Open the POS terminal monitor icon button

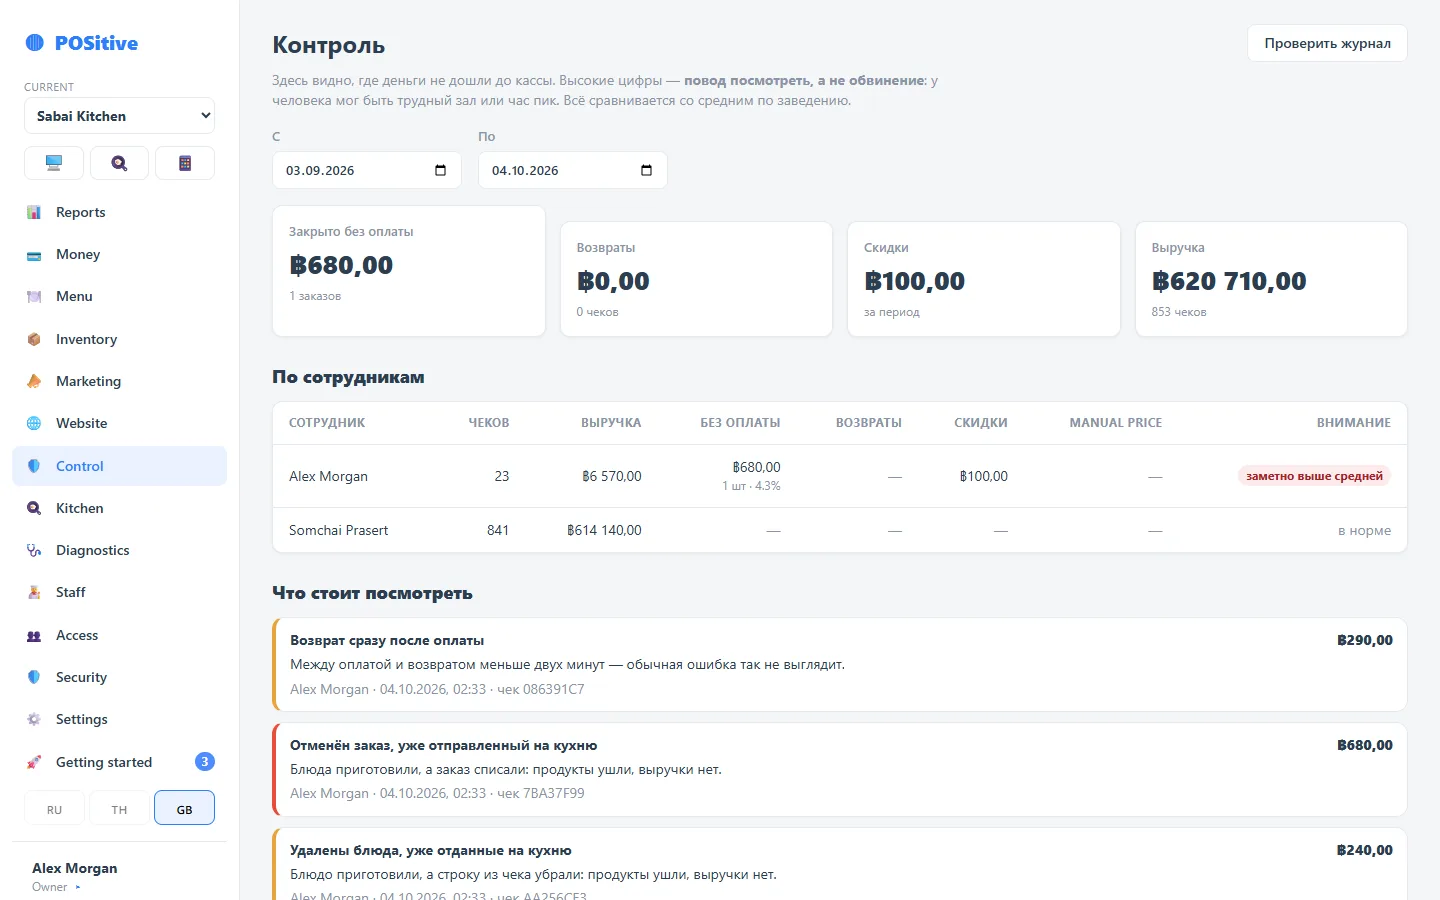[54, 163]
